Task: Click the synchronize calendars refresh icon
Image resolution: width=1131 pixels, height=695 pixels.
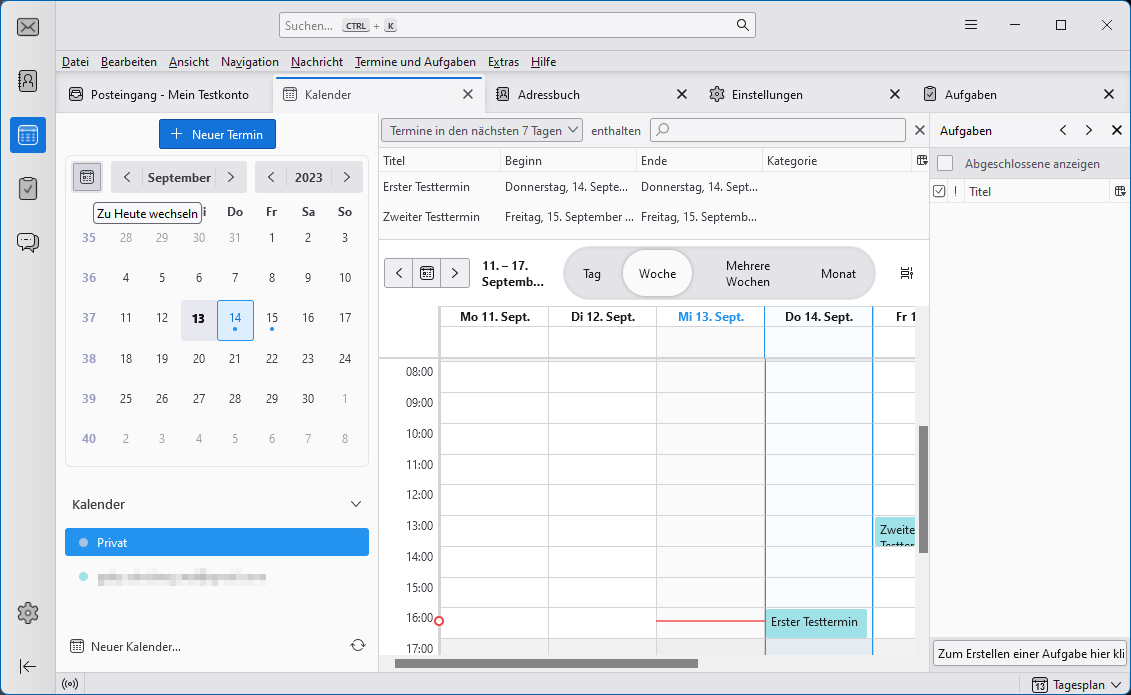Action: tap(358, 646)
